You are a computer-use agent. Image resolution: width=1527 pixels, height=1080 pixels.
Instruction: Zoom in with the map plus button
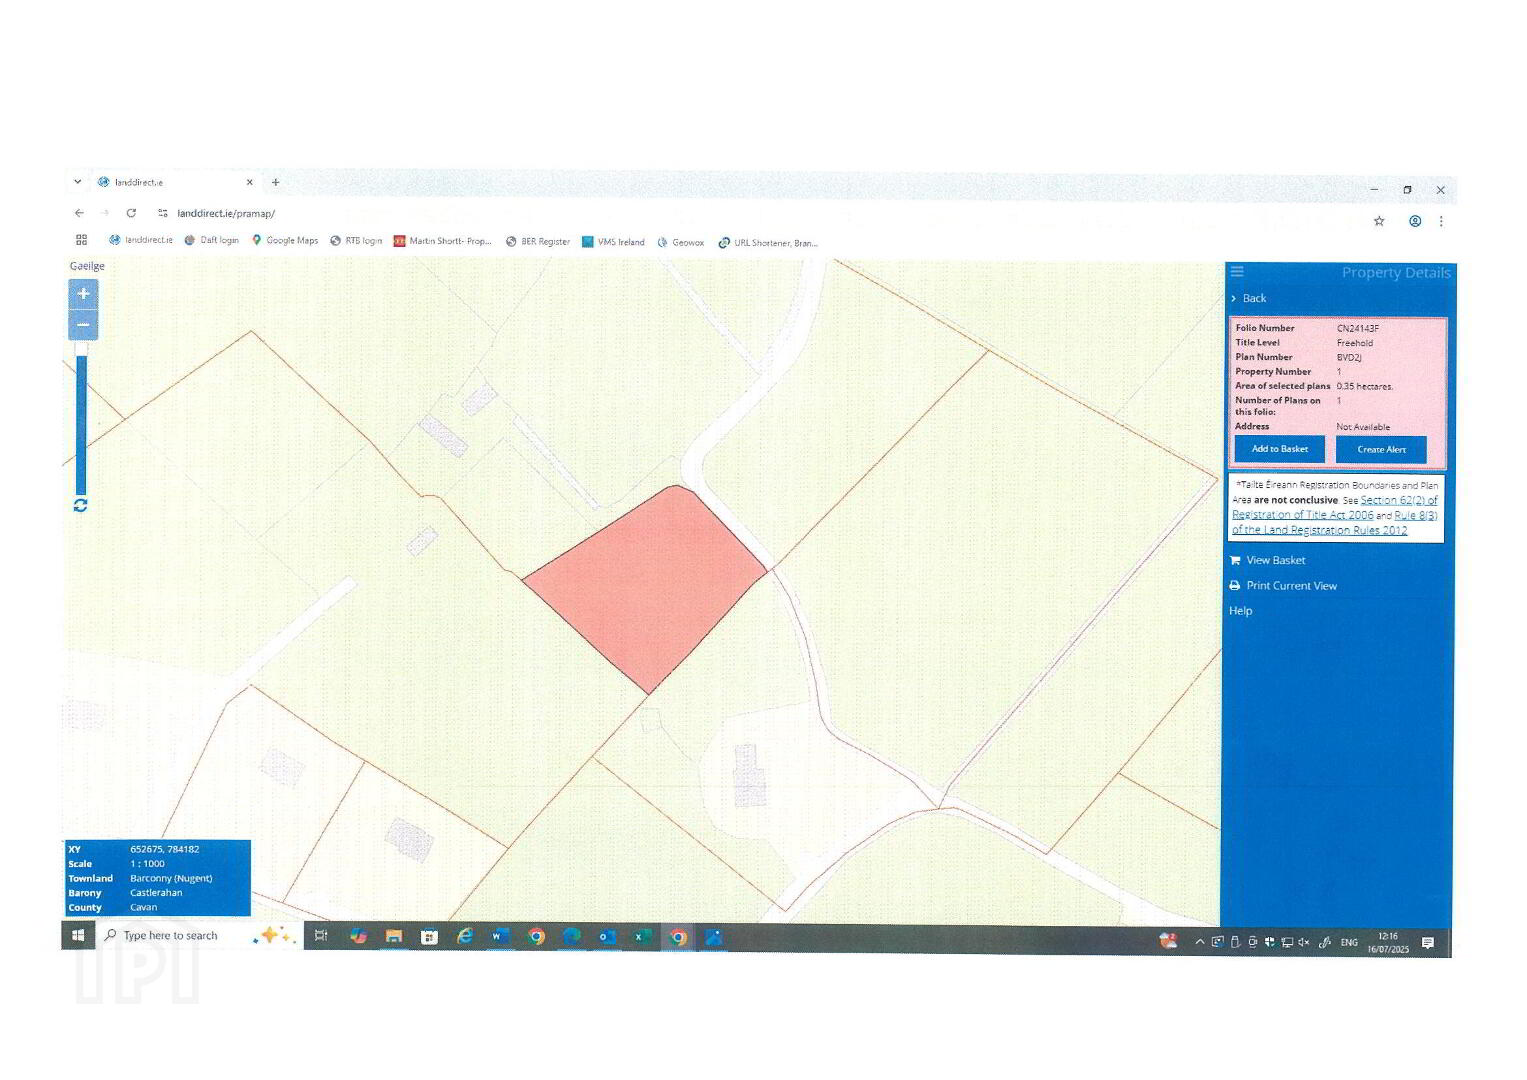[x=83, y=294]
